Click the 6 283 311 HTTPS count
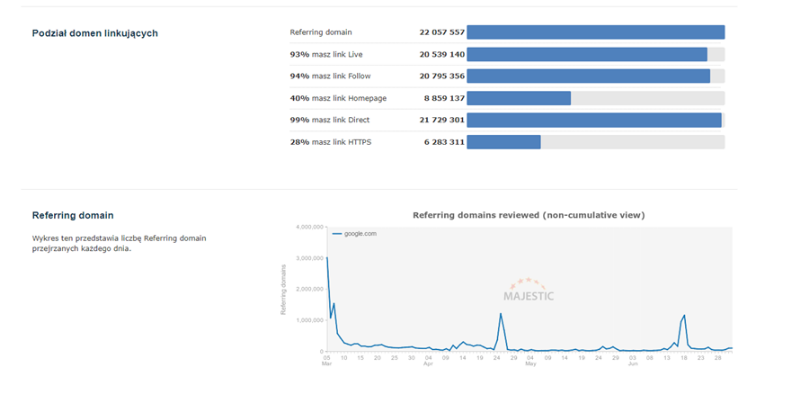Image resolution: width=800 pixels, height=403 pixels. tap(444, 142)
